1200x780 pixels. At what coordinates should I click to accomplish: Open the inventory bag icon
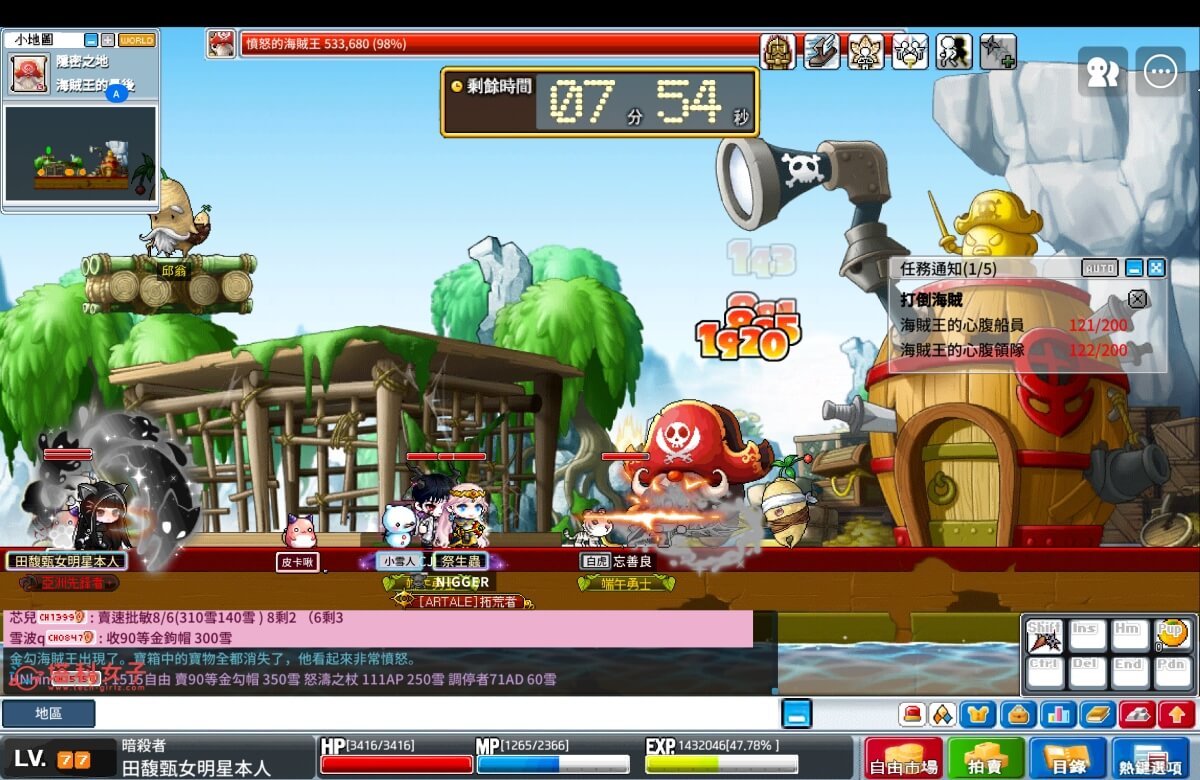click(x=1018, y=715)
